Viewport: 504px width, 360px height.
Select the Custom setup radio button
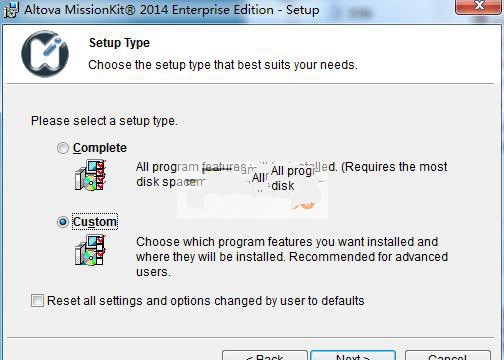tap(63, 222)
